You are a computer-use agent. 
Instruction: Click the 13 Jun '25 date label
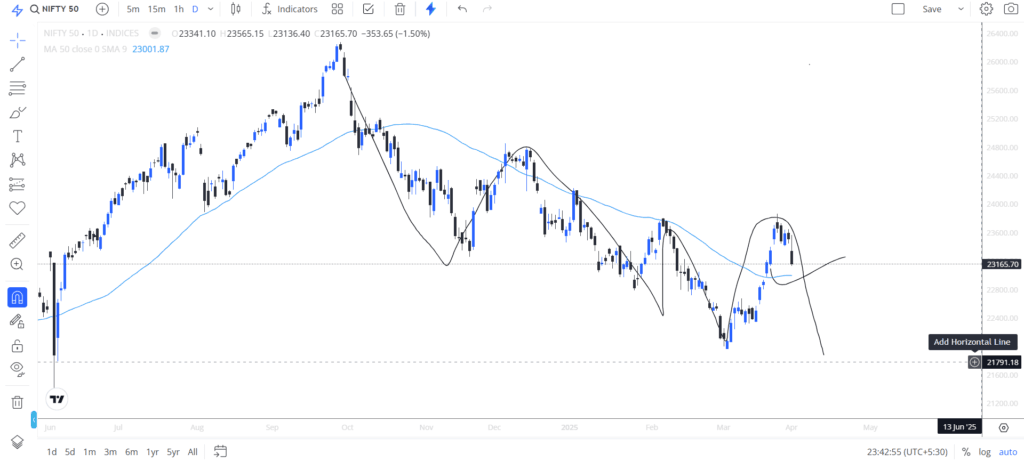tap(960, 427)
